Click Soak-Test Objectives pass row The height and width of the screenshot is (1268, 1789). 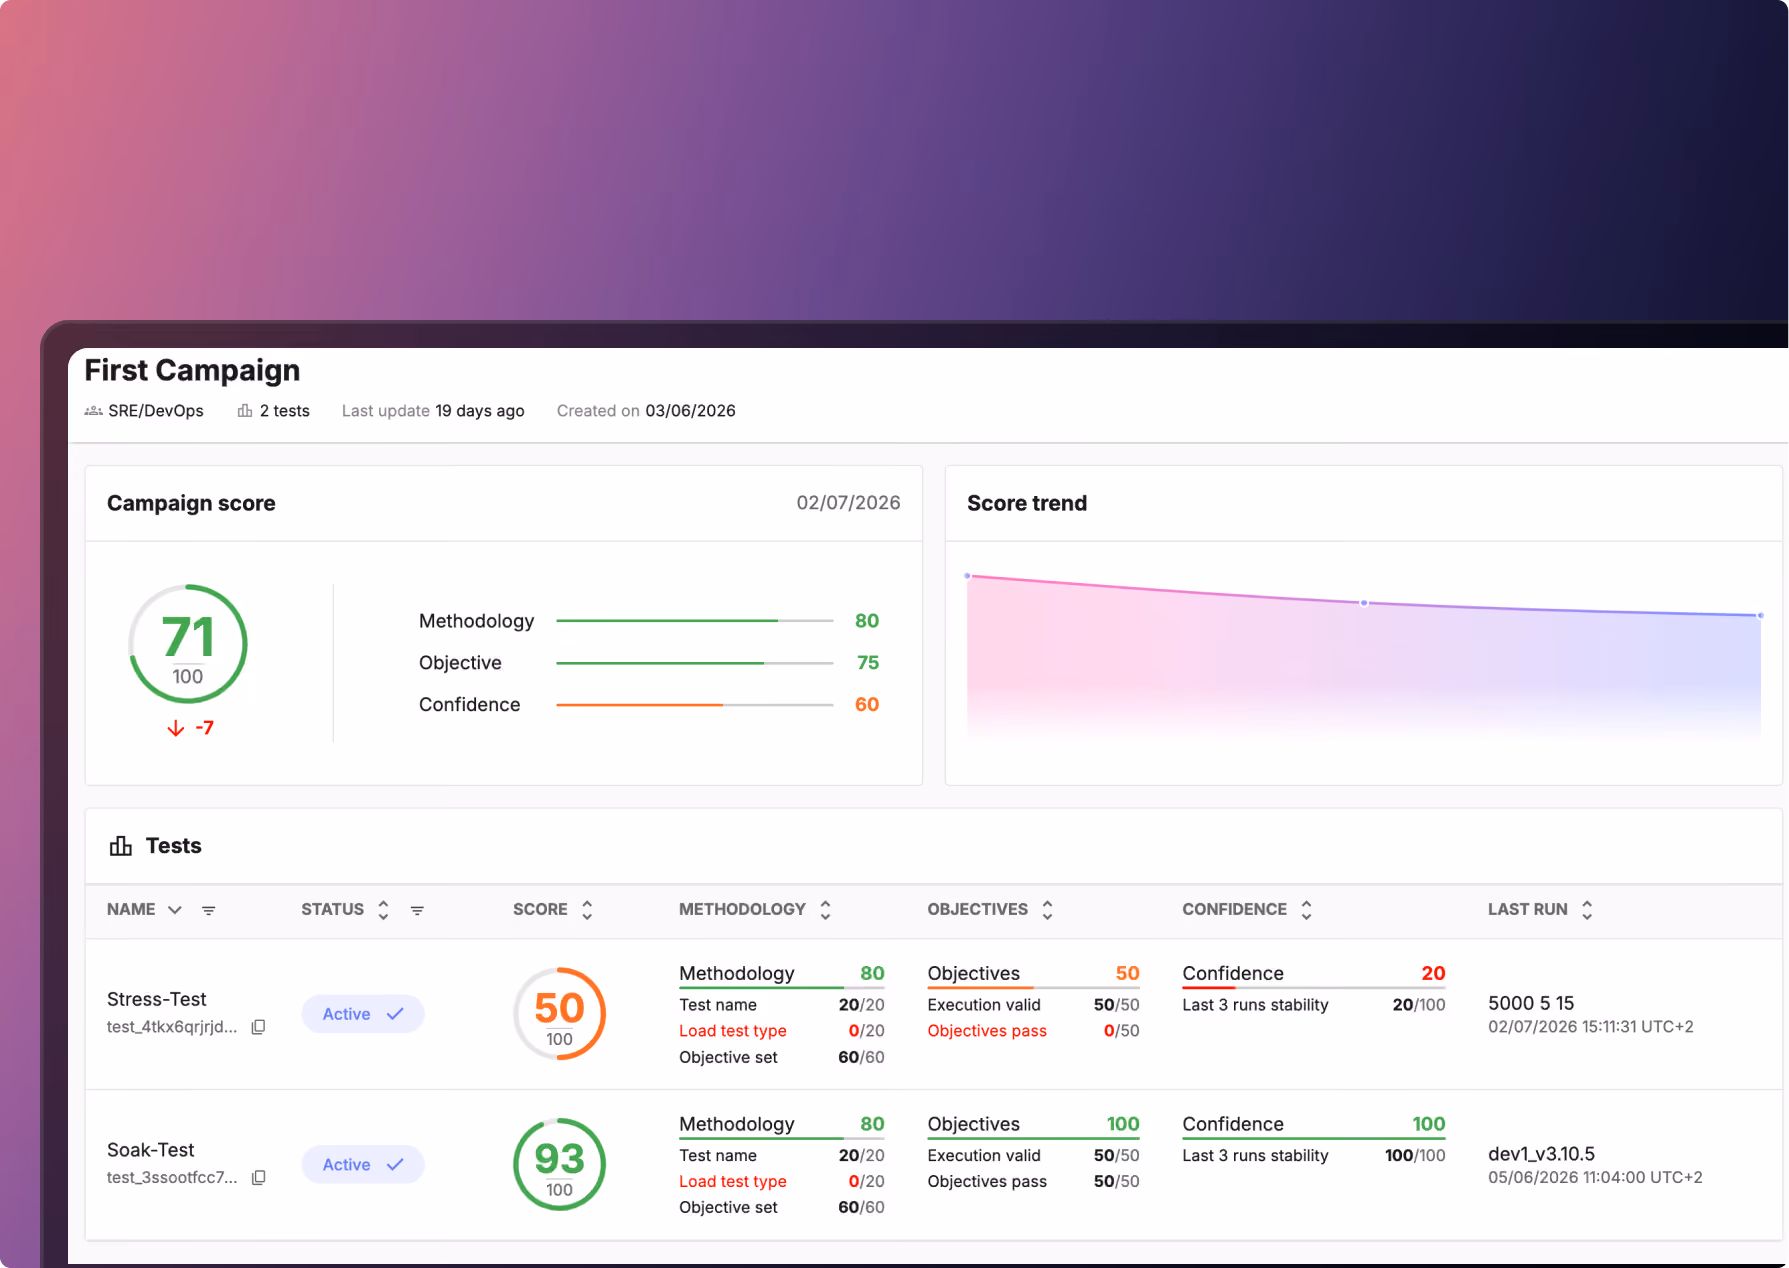[x=1033, y=1182]
